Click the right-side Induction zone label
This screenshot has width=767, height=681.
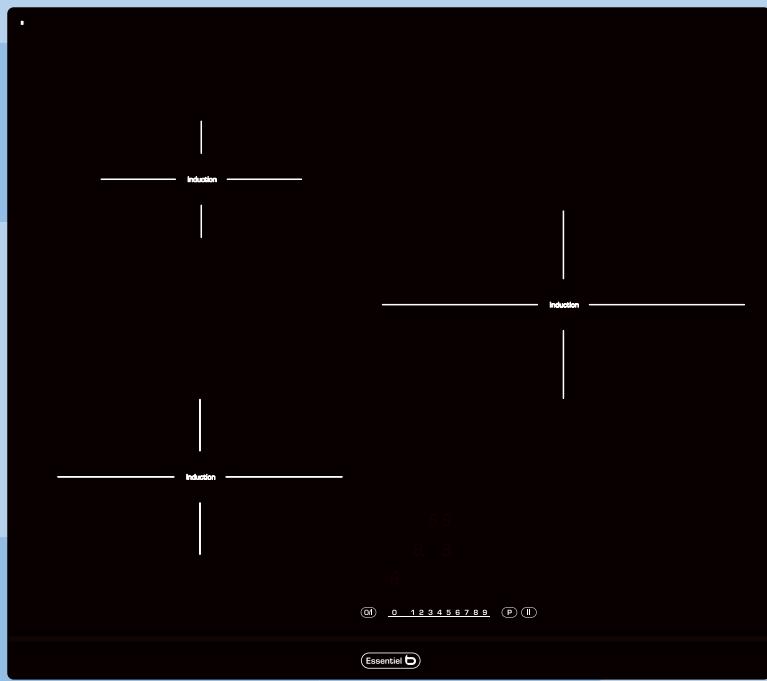click(564, 305)
